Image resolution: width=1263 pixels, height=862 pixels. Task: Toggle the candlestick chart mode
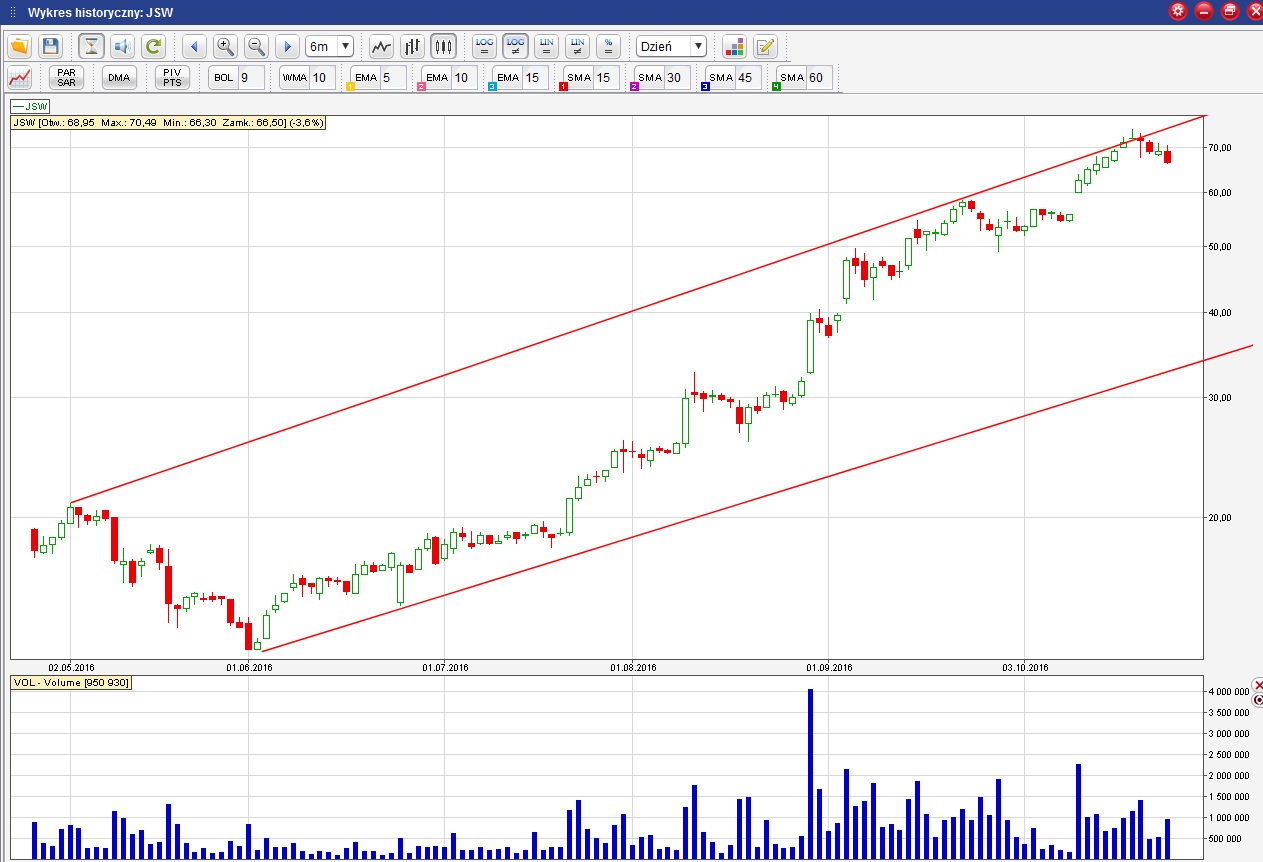click(x=443, y=46)
